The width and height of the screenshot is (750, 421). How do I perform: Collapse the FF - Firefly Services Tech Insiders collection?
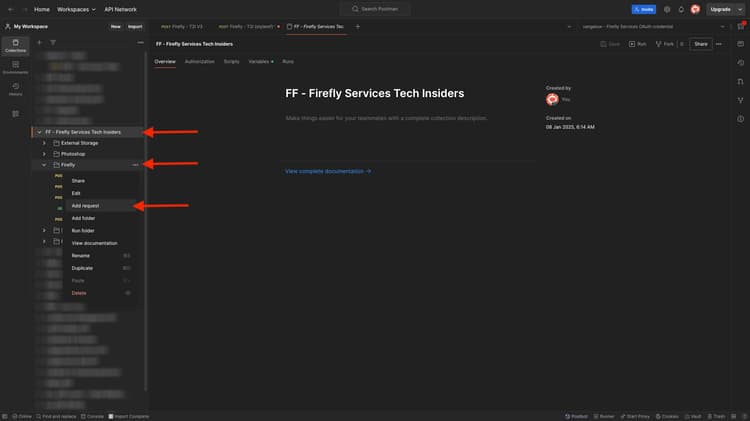(39, 132)
